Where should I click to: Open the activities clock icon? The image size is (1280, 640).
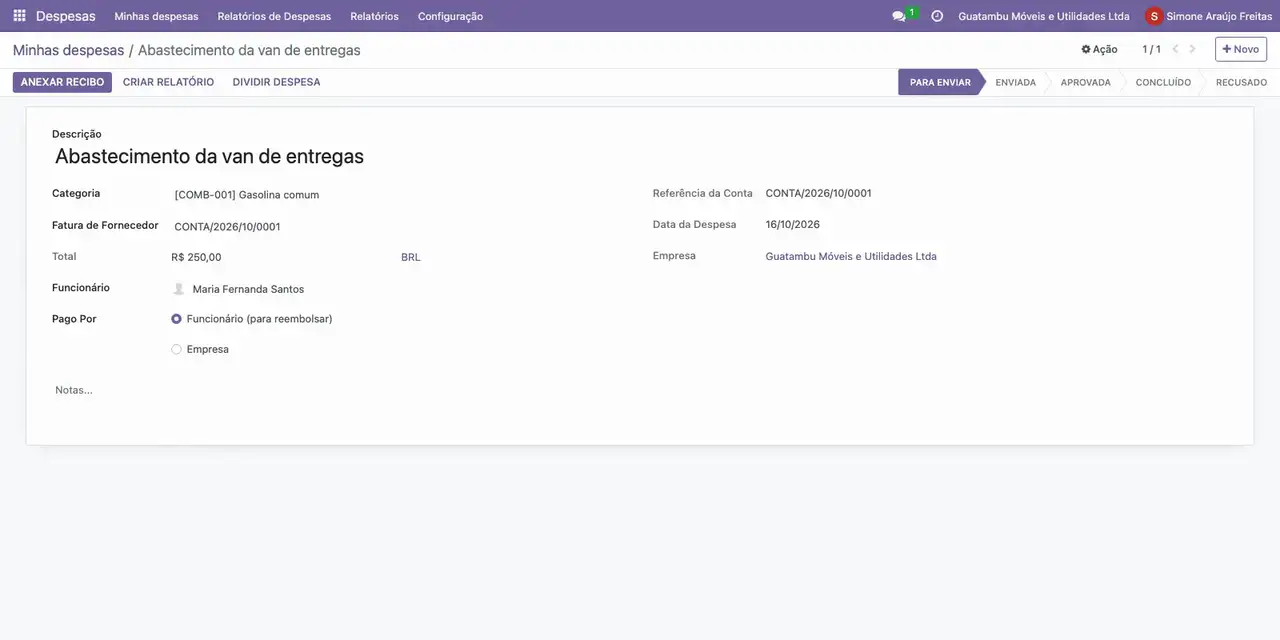coord(937,16)
